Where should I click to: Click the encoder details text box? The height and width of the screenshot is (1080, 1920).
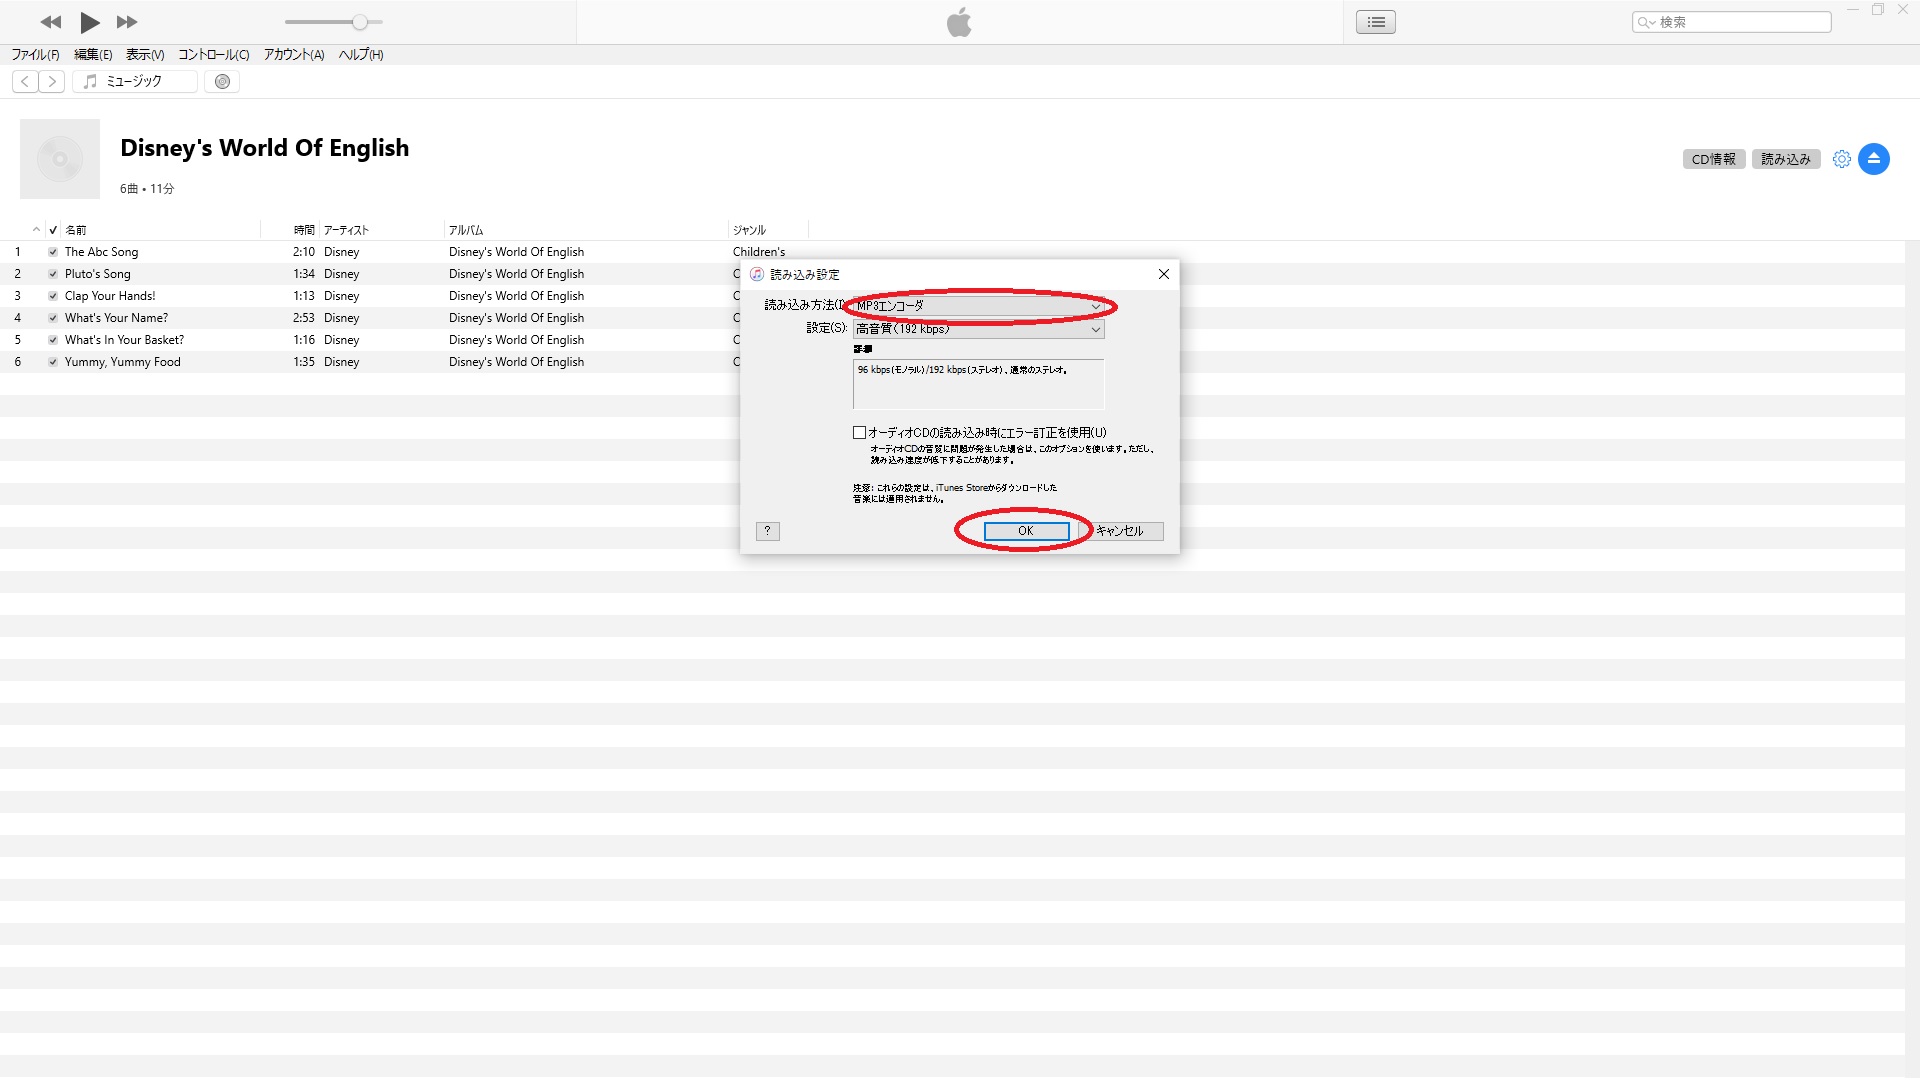pyautogui.click(x=979, y=384)
